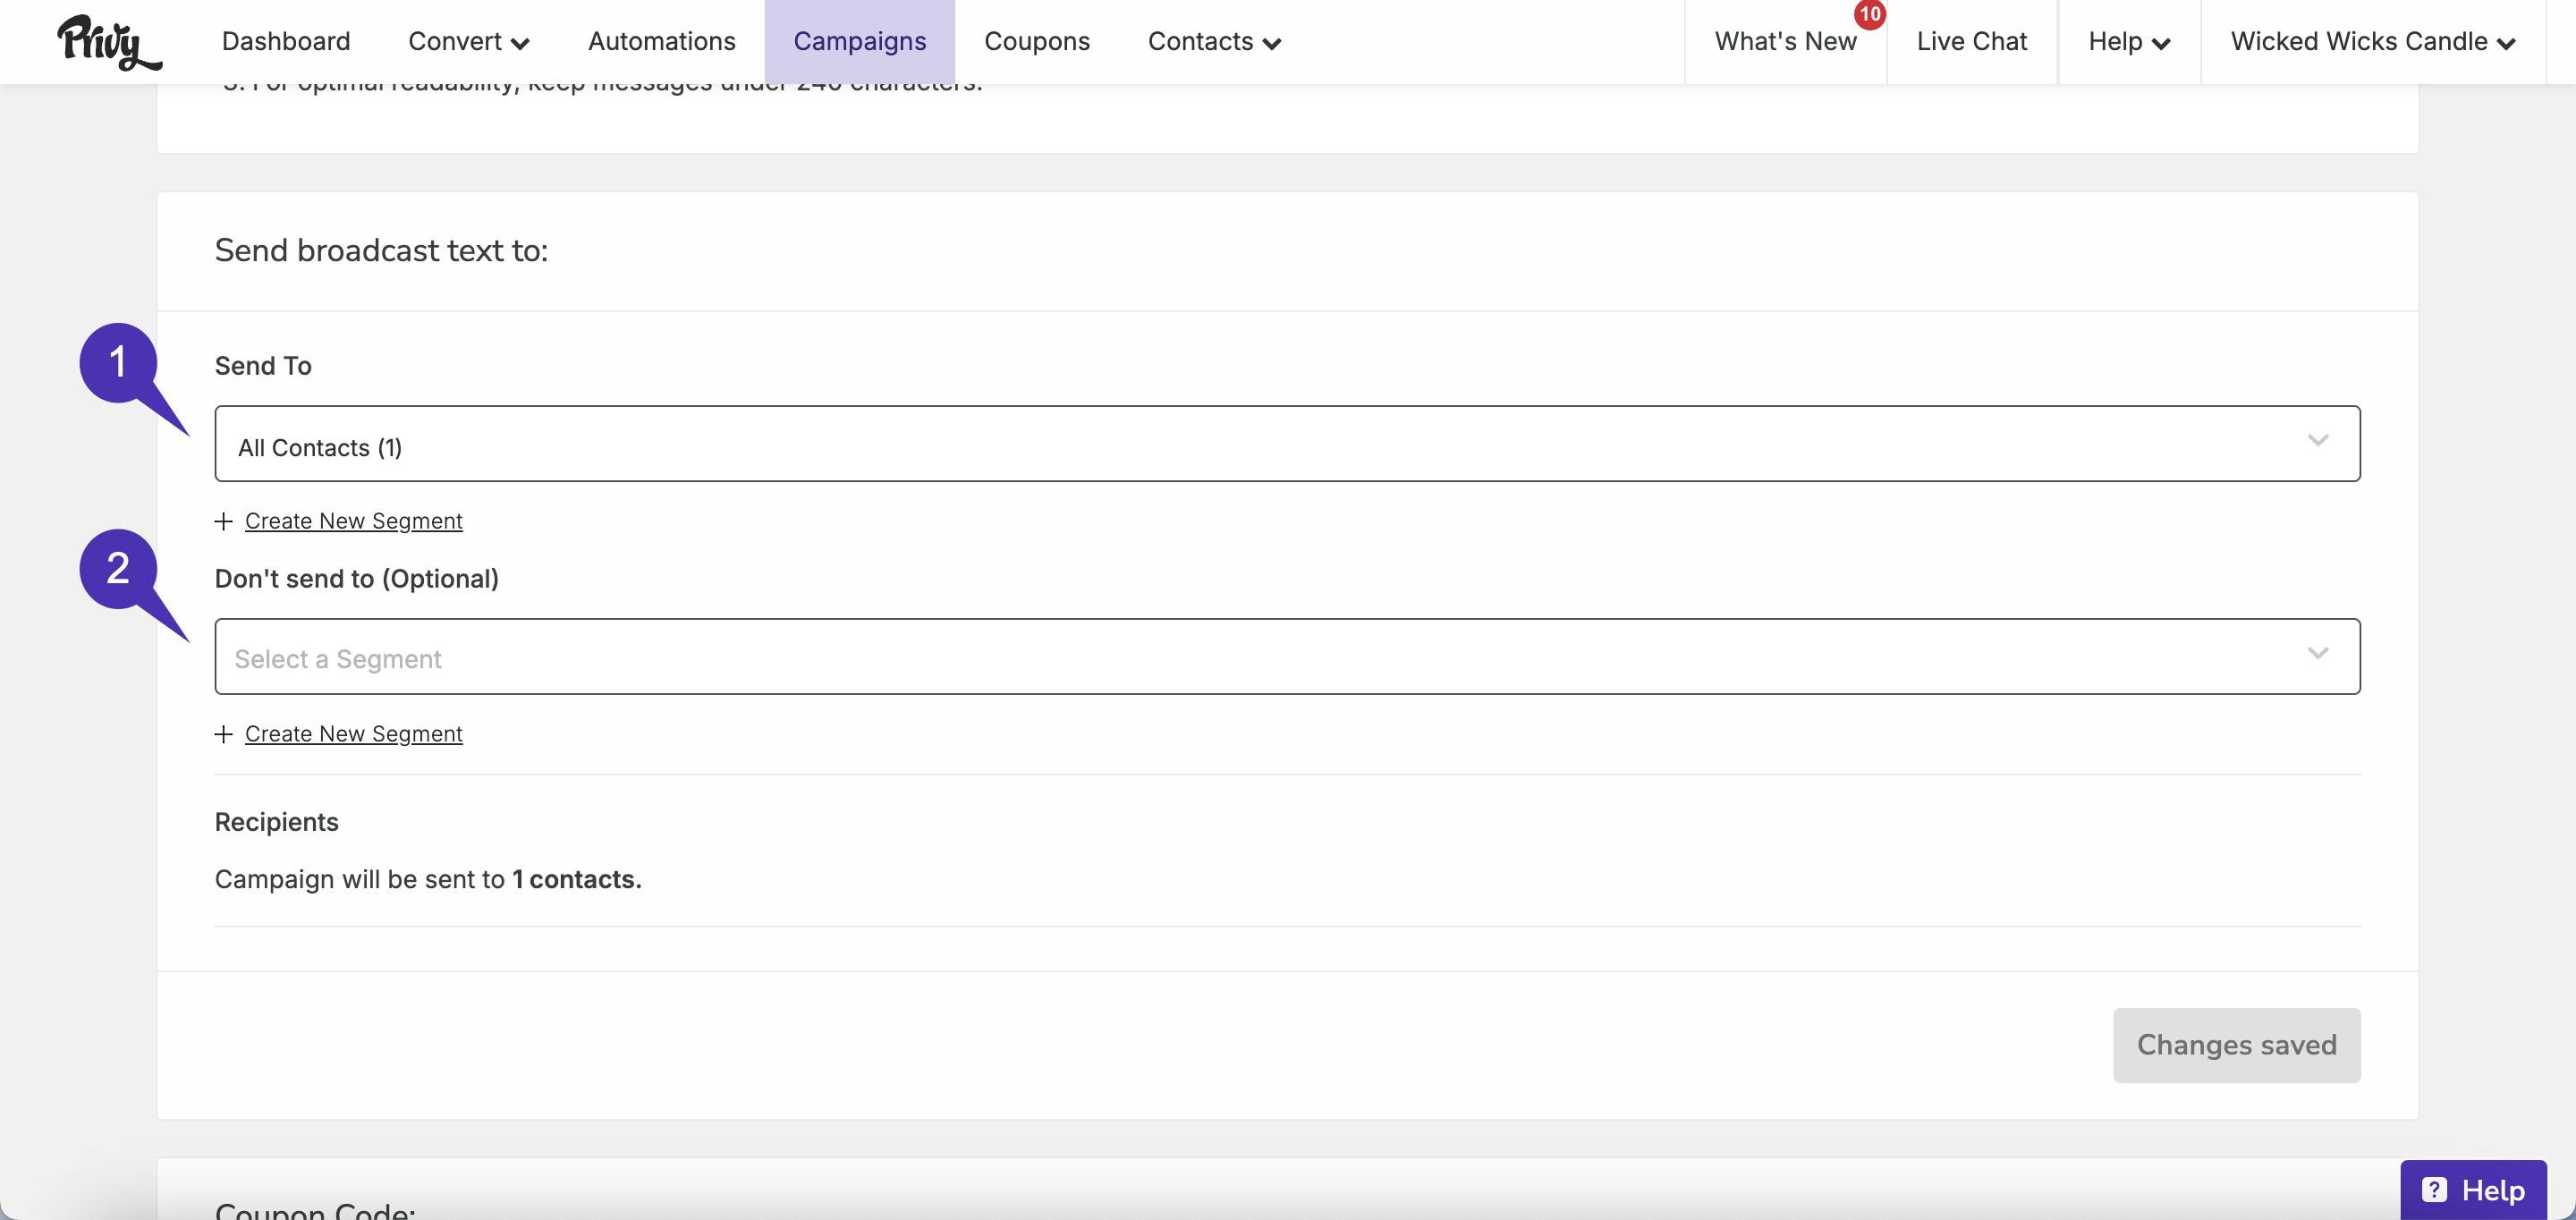The height and width of the screenshot is (1220, 2576).
Task: Expand the Contacts menu
Action: [1215, 41]
